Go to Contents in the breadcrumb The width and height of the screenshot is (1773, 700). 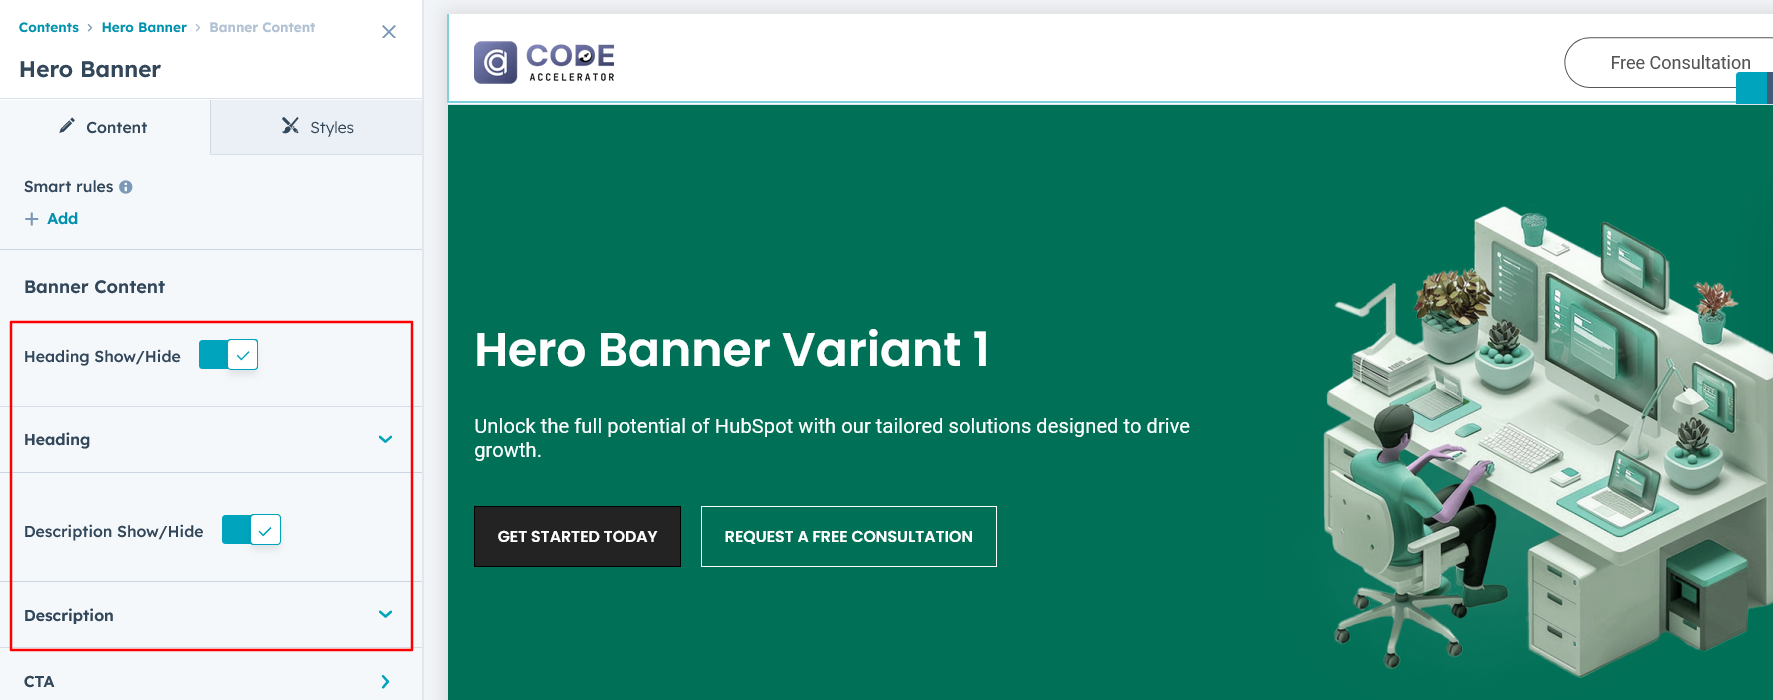[49, 27]
